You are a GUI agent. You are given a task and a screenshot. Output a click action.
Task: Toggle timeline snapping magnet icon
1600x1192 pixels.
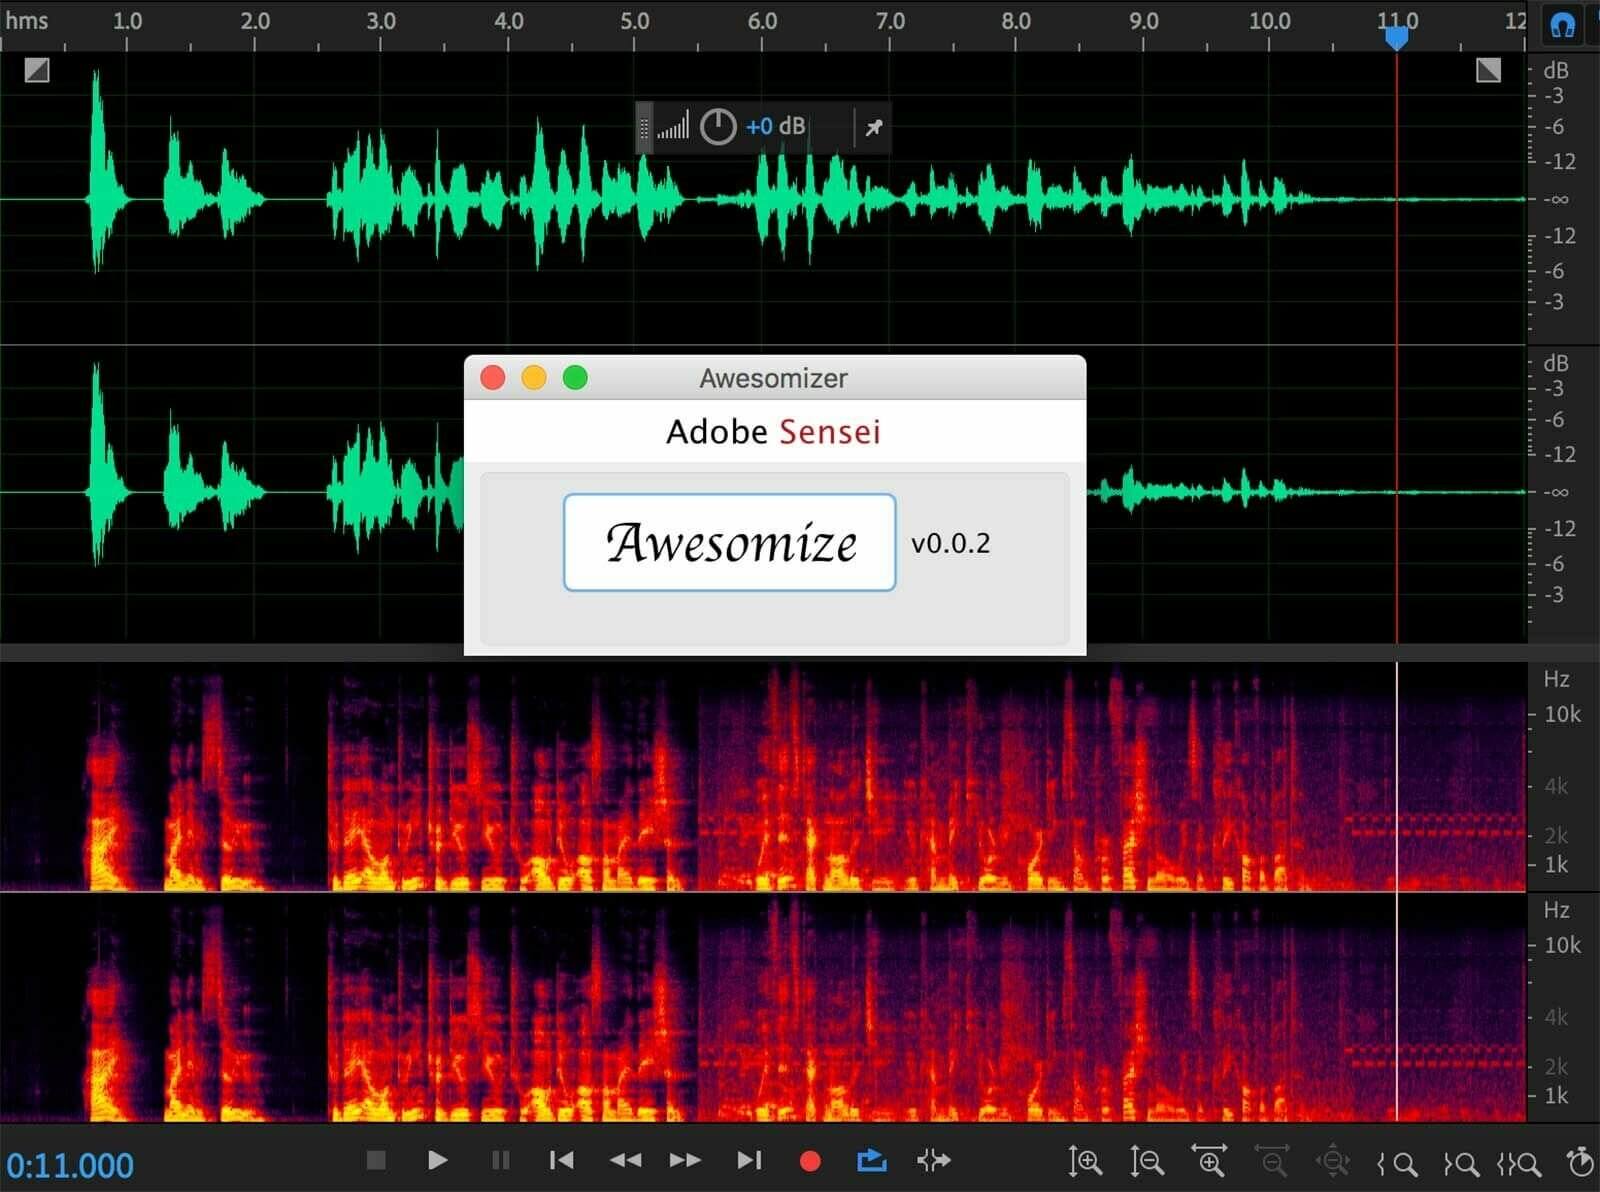(x=1562, y=25)
